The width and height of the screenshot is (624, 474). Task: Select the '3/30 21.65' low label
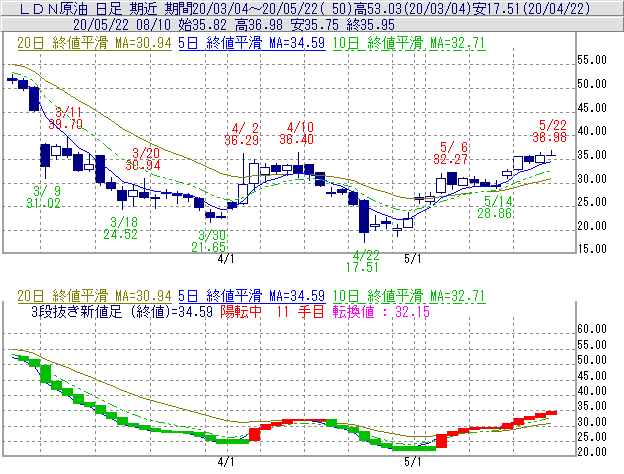(209, 241)
